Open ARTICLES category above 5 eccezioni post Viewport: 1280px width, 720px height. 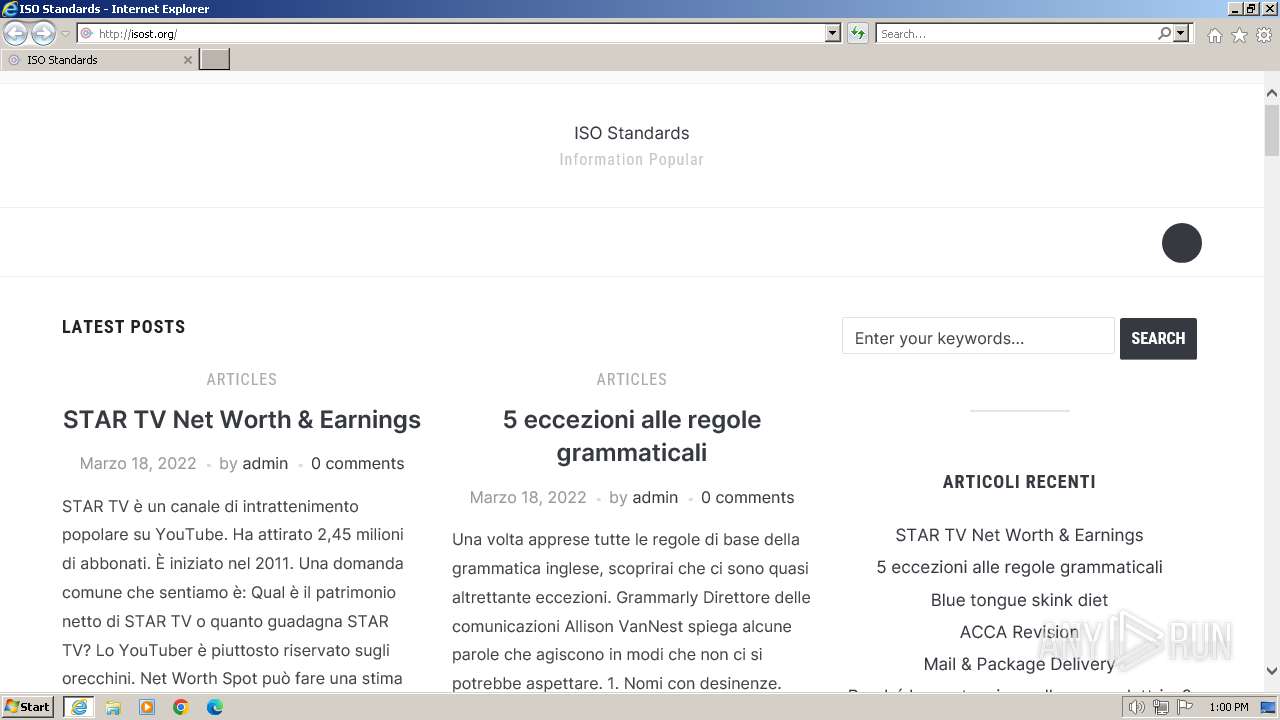pos(632,379)
